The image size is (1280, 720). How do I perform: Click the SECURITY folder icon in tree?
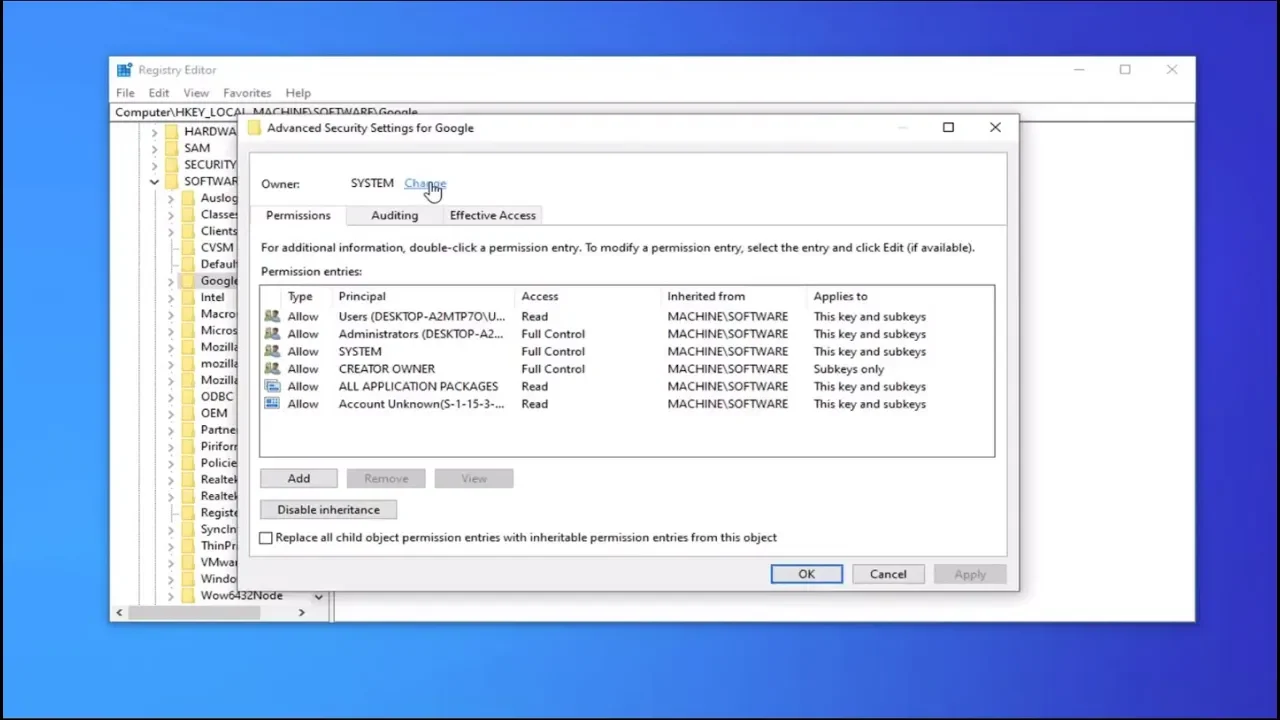[171, 165]
